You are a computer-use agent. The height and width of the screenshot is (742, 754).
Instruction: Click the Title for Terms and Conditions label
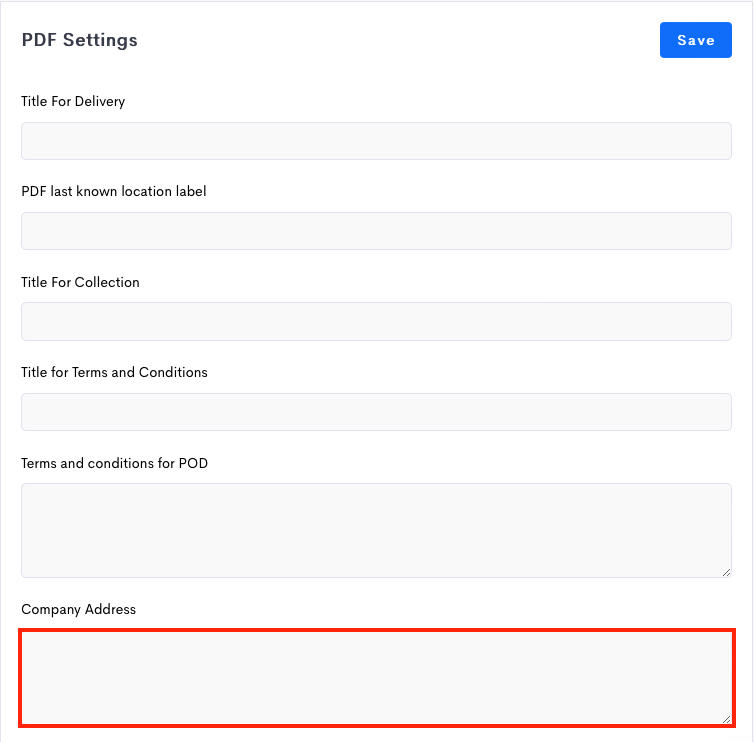point(114,372)
